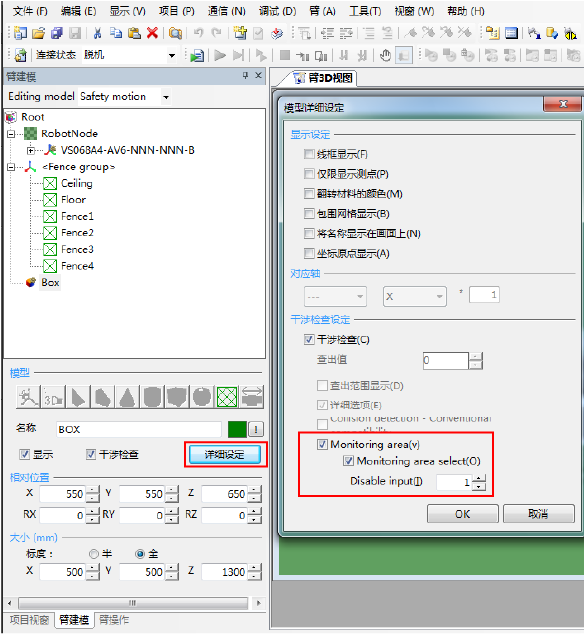Click the hand pan tool icon
Screen dimensions: 584x634
(x=385, y=55)
